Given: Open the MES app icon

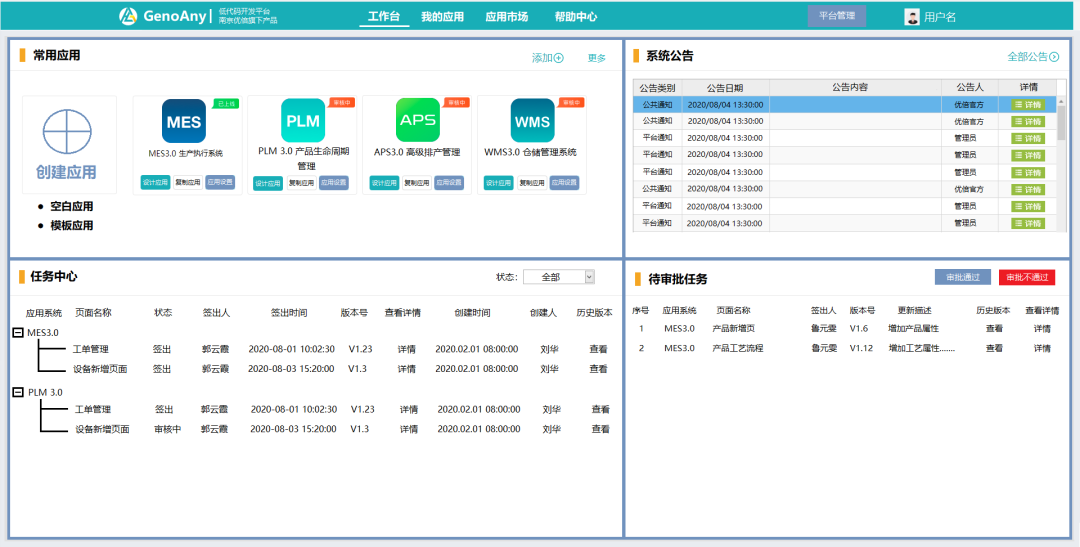Looking at the screenshot, I should [184, 122].
